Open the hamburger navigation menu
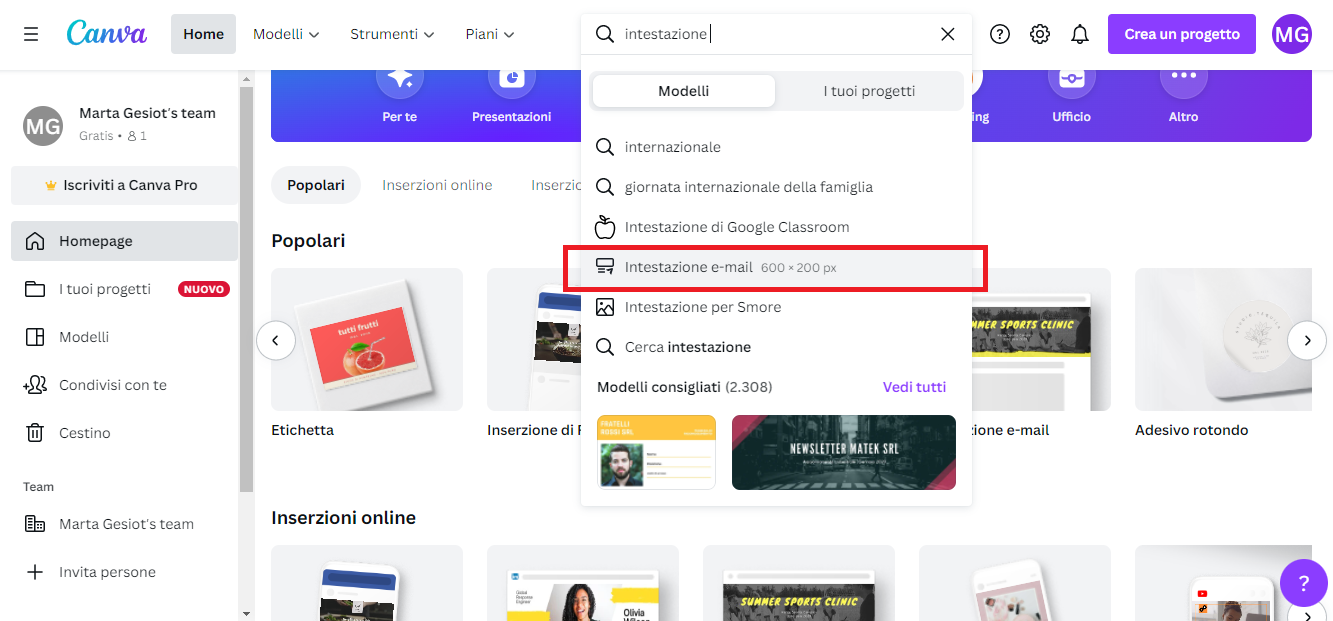The image size is (1333, 621). [30, 33]
